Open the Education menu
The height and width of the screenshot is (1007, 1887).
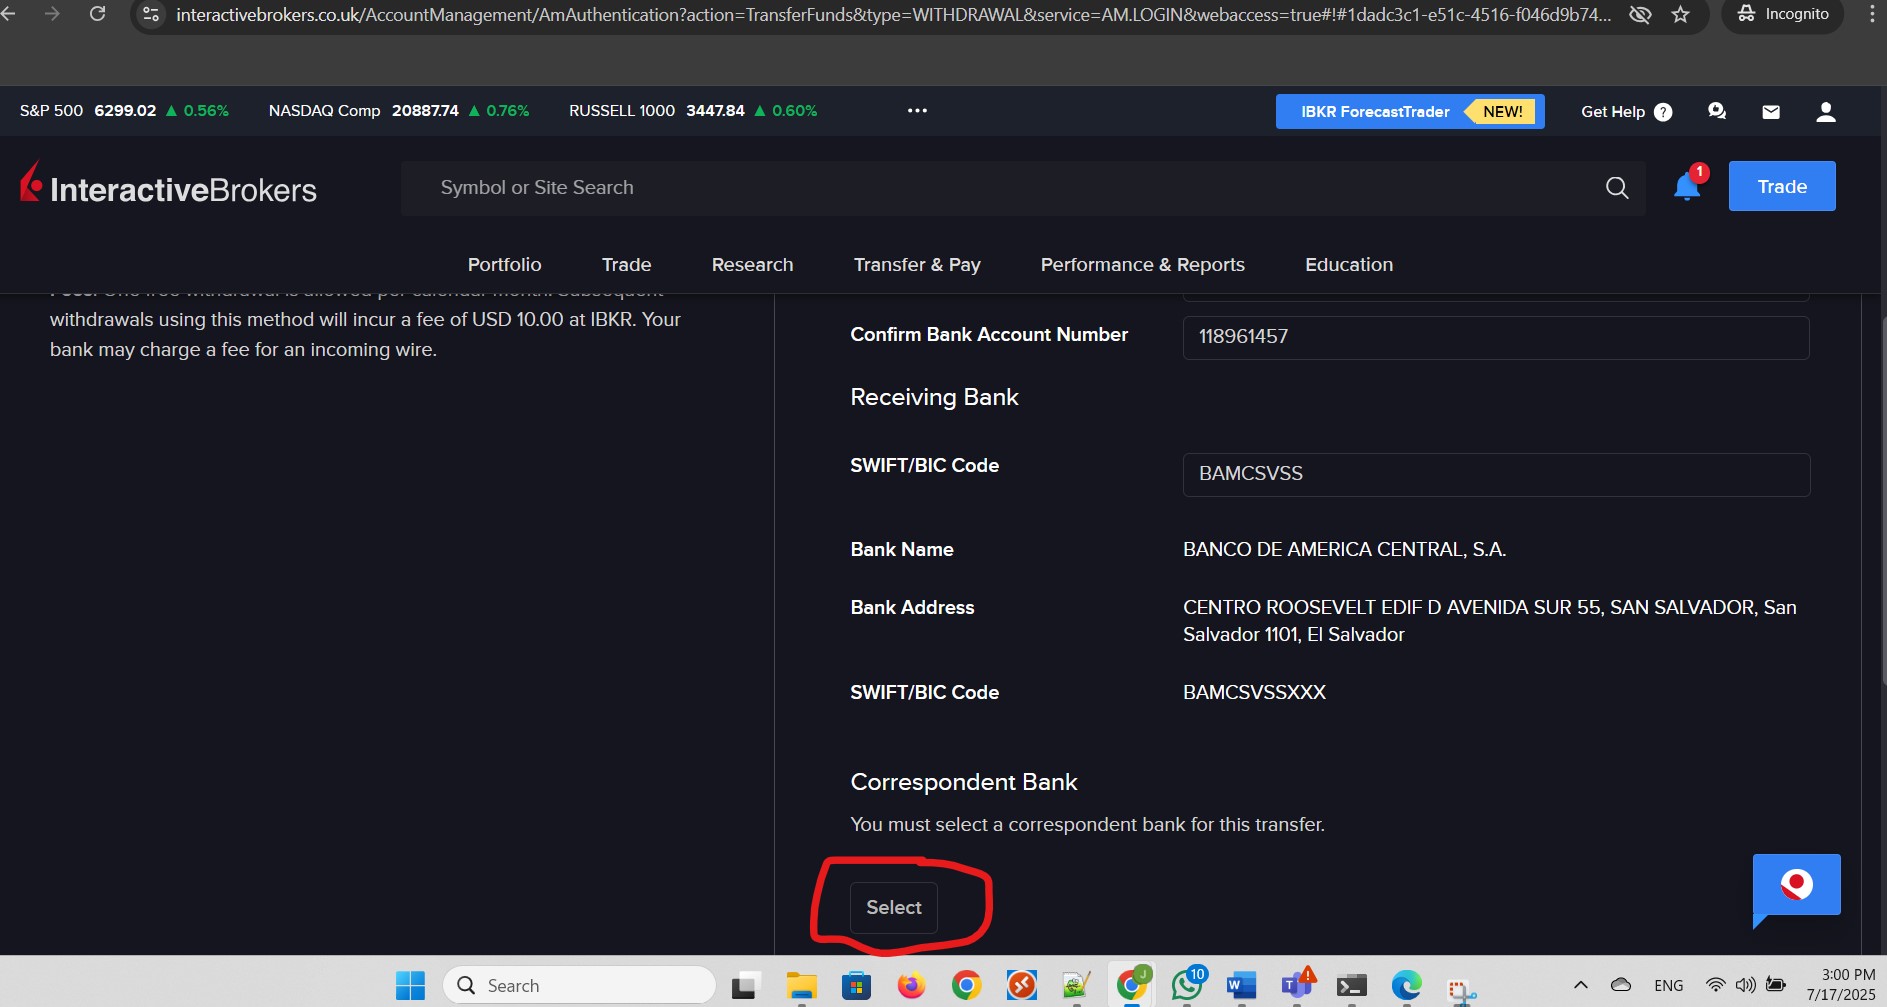pyautogui.click(x=1348, y=264)
